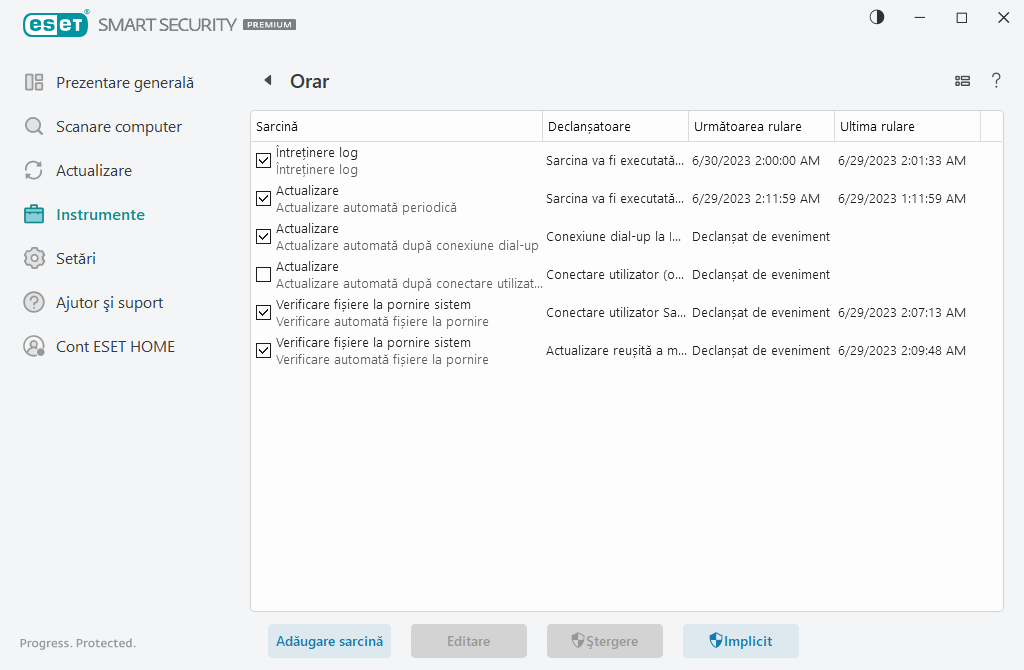The height and width of the screenshot is (670, 1024).
Task: Click the Prezentare generală sidebar icon
Action: pos(34,83)
